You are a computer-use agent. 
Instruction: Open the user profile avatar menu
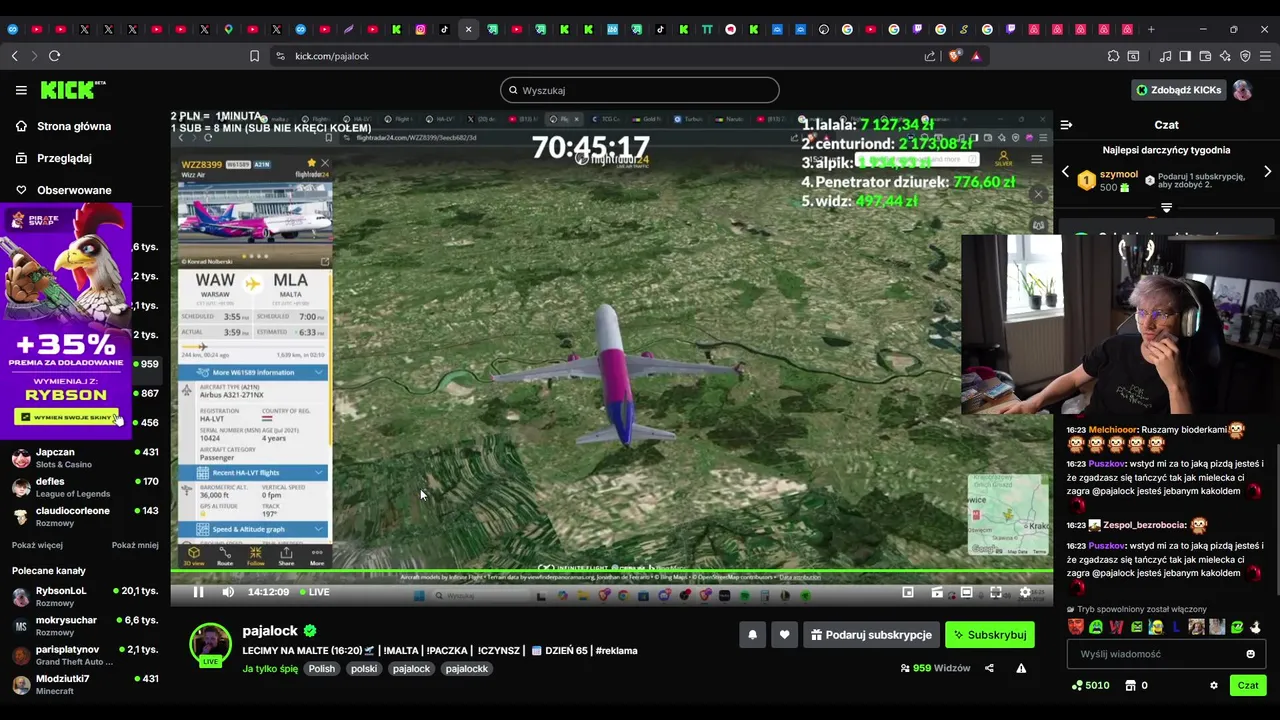[x=1242, y=90]
